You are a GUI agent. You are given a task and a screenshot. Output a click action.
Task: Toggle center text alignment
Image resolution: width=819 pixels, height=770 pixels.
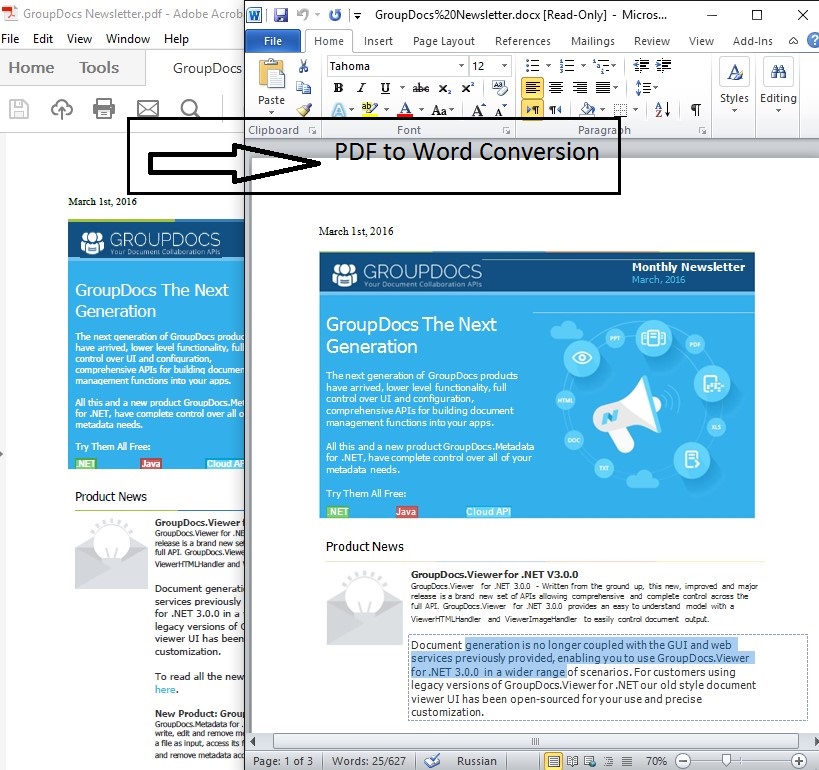click(x=556, y=88)
